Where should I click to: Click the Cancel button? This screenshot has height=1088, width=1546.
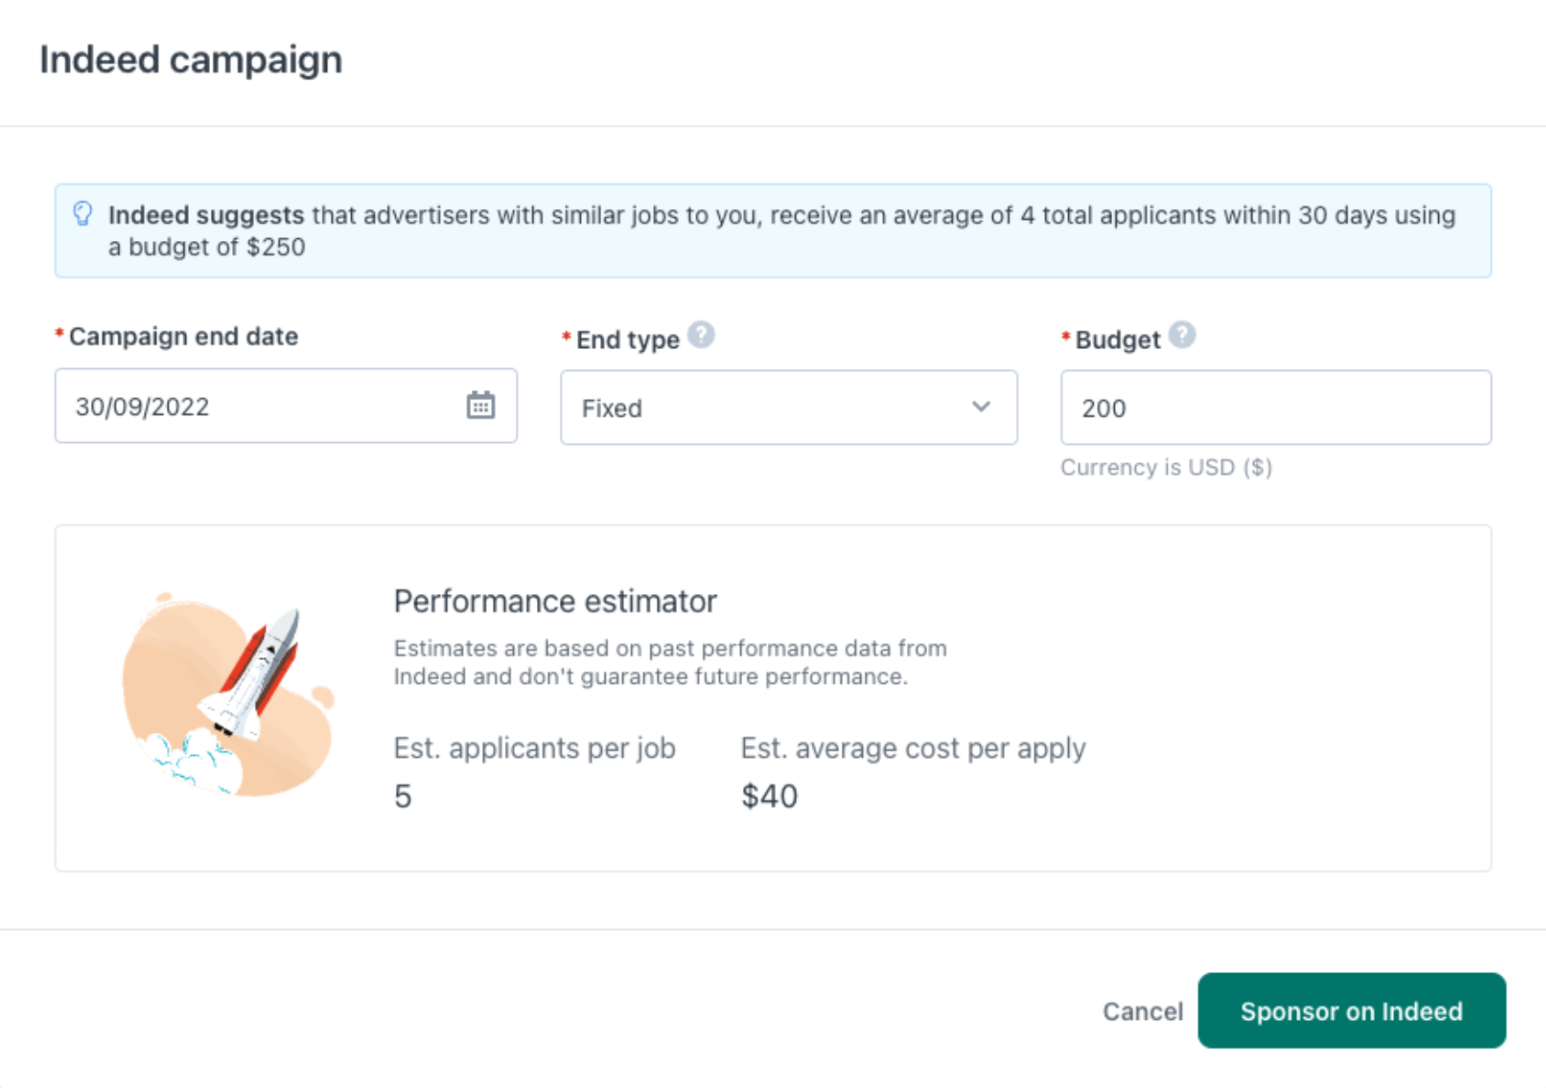(x=1142, y=1011)
